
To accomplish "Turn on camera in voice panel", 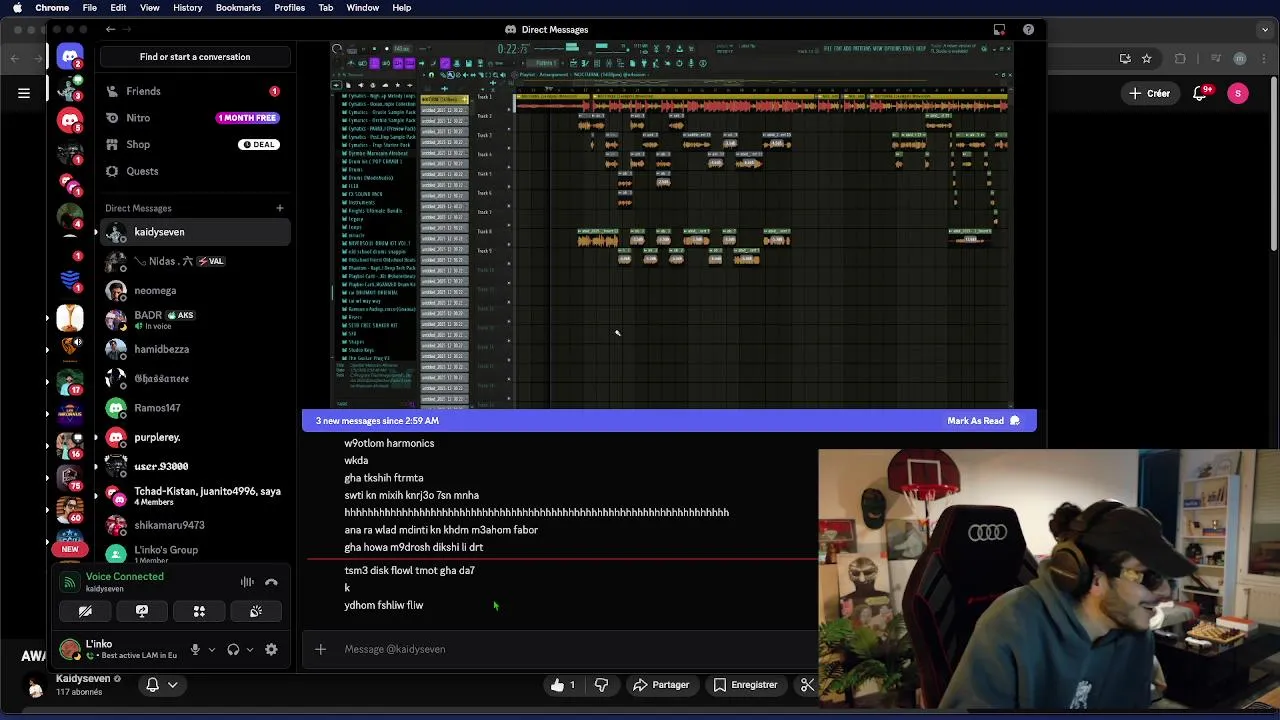I will (x=85, y=611).
